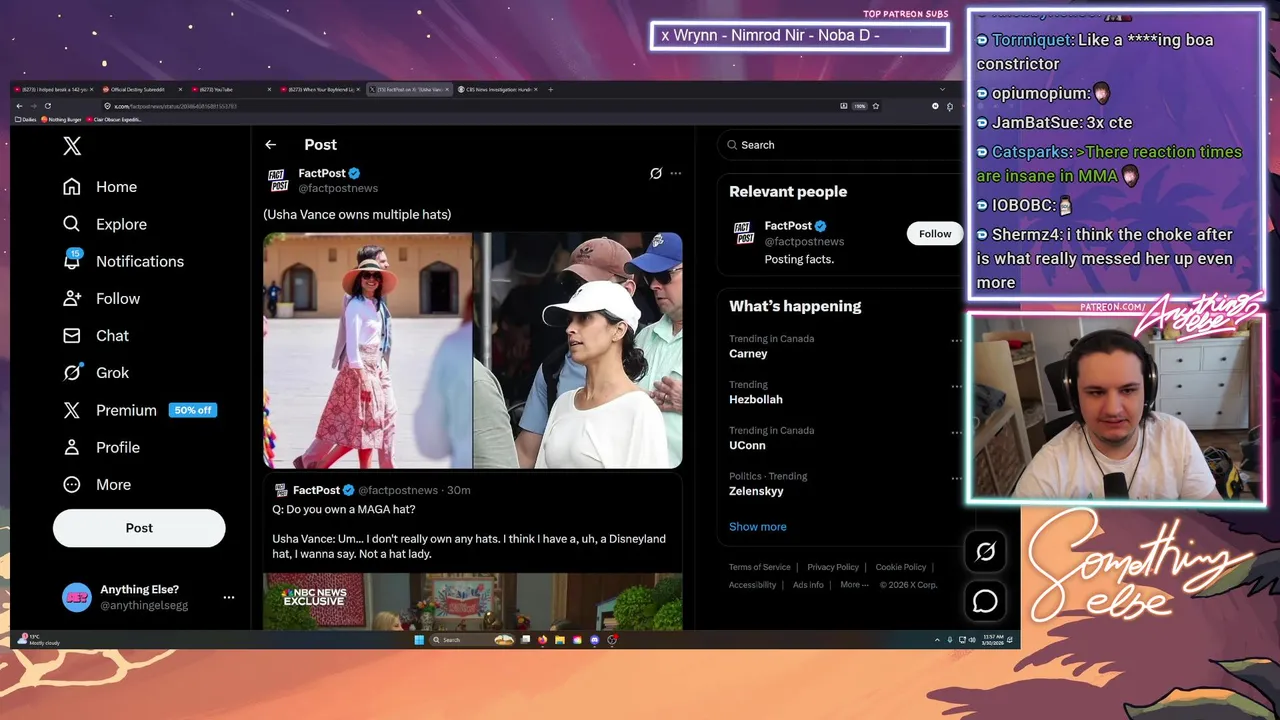Click the white Post button

(x=139, y=528)
